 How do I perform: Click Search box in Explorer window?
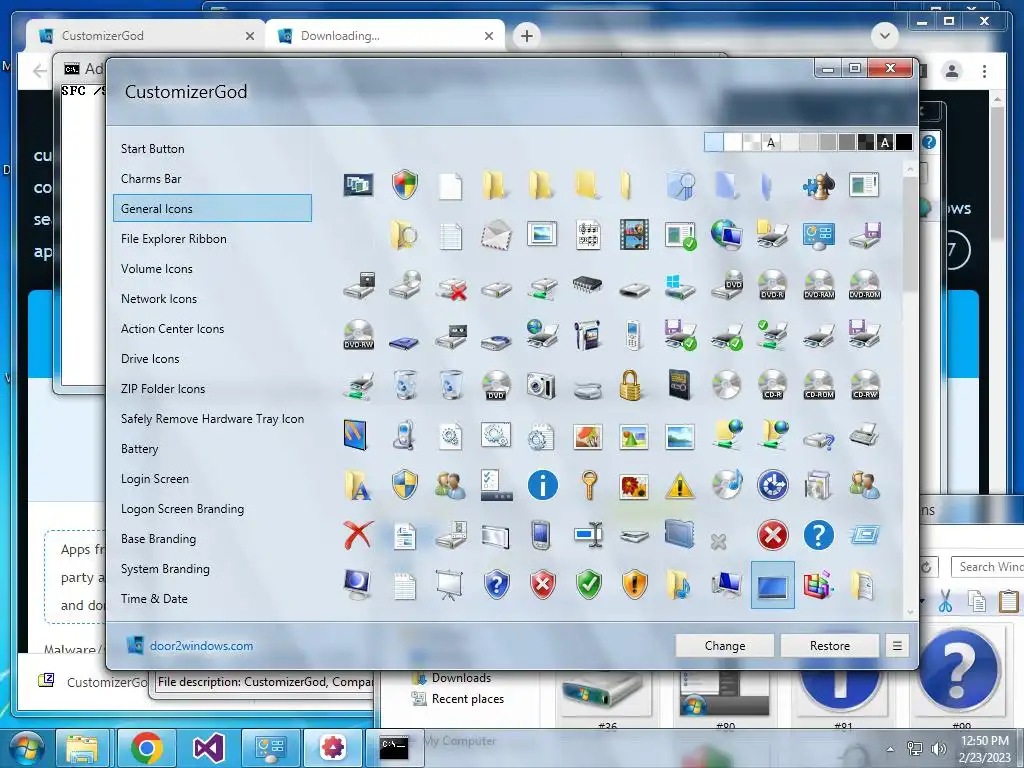pyautogui.click(x=987, y=567)
